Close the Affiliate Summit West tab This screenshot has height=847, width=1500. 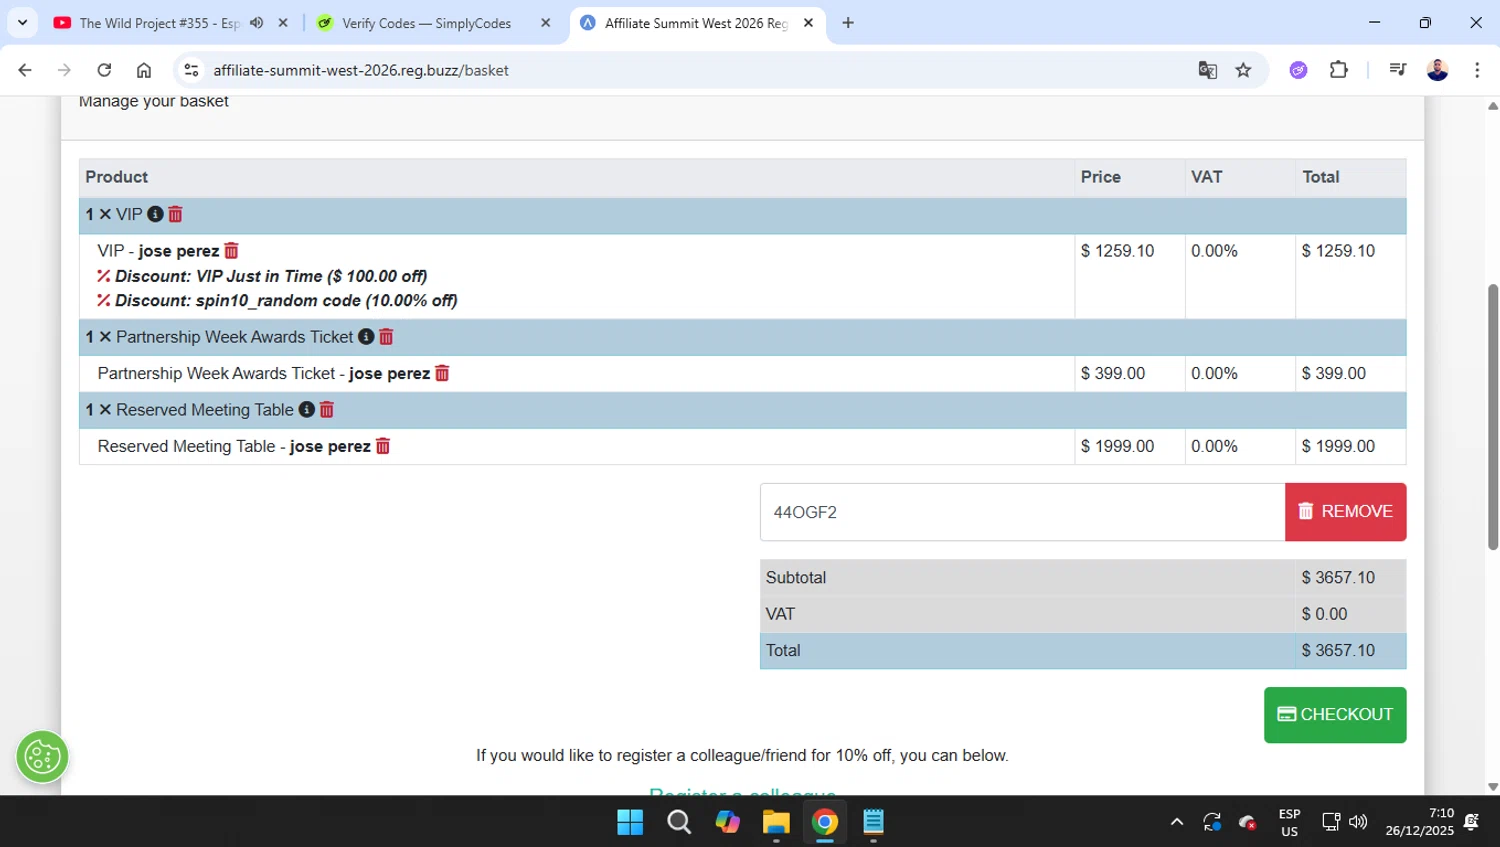click(808, 23)
